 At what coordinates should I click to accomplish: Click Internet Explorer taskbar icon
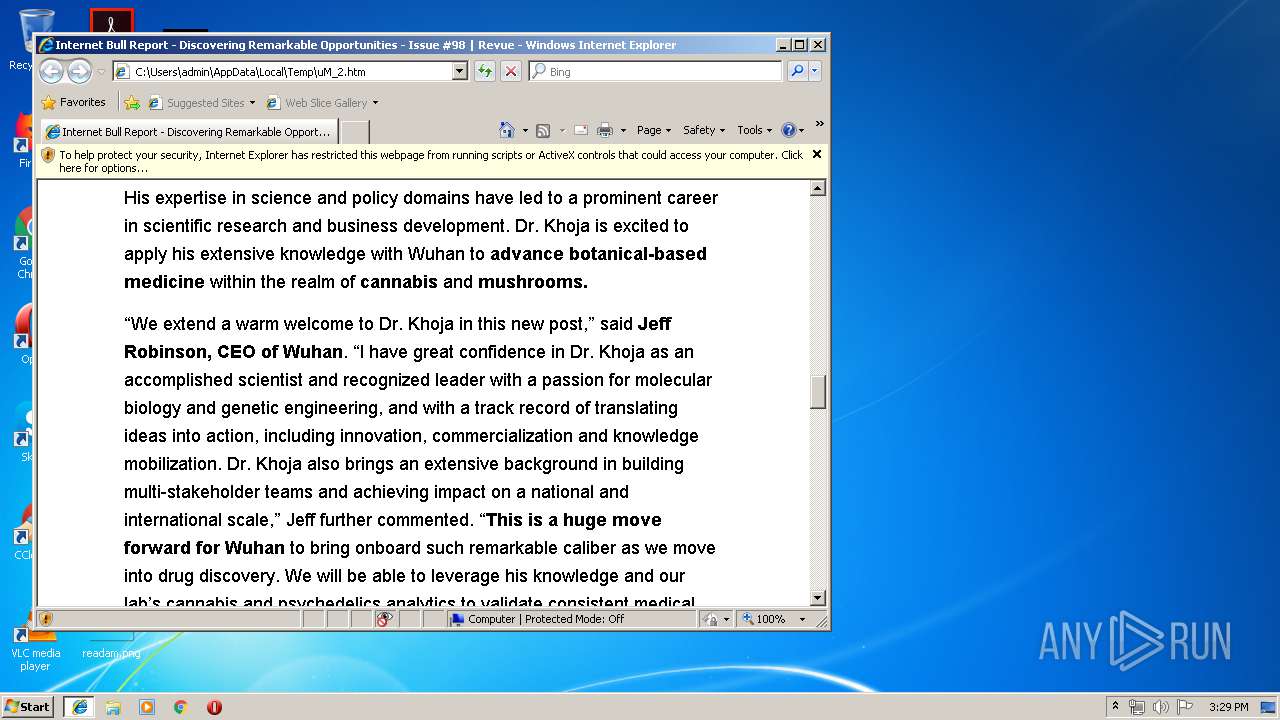(79, 707)
